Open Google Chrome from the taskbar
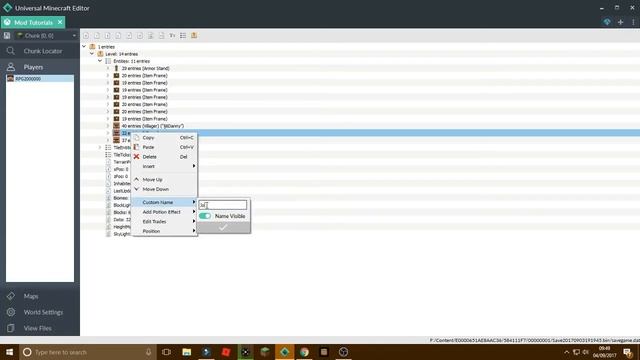 304,352
